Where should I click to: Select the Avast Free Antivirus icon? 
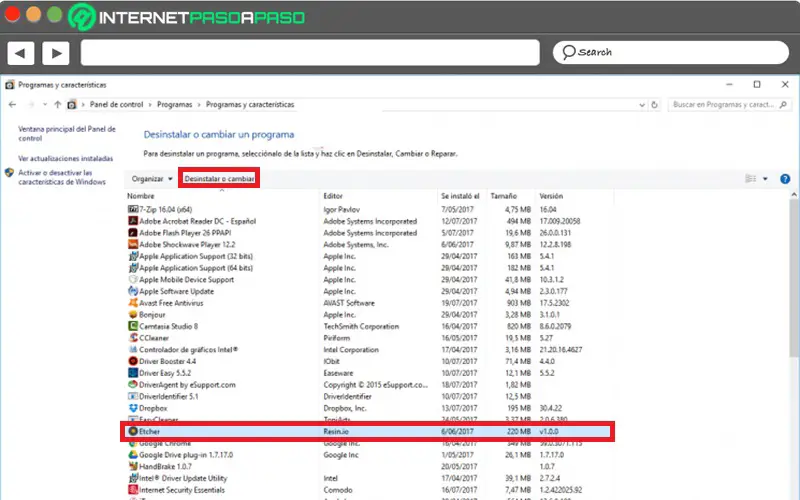[133, 302]
